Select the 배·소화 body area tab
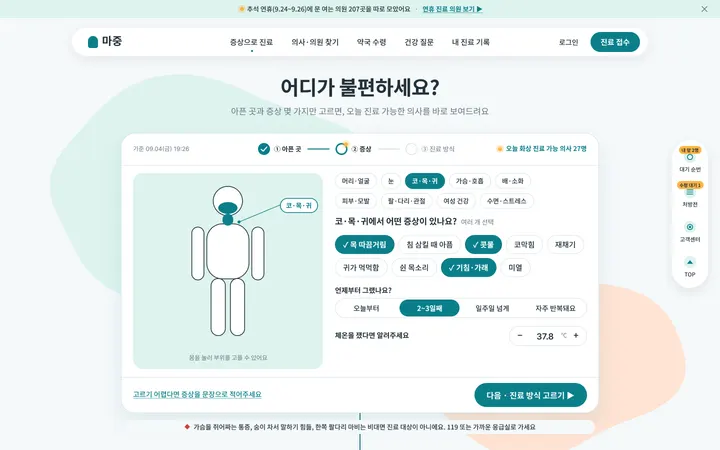Screen dimensions: 720x450 click(513, 181)
